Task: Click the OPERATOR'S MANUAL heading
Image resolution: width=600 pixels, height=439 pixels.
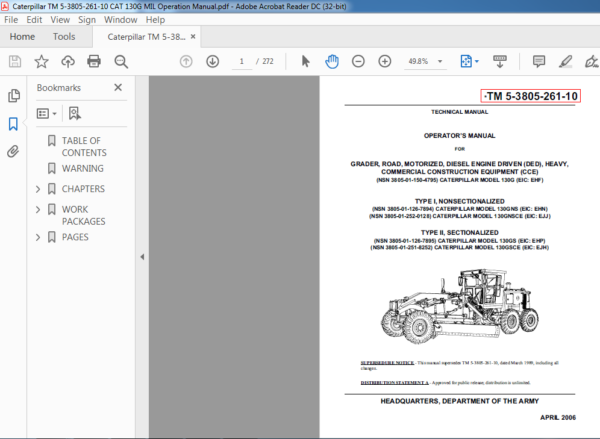Action: pyautogui.click(x=459, y=135)
